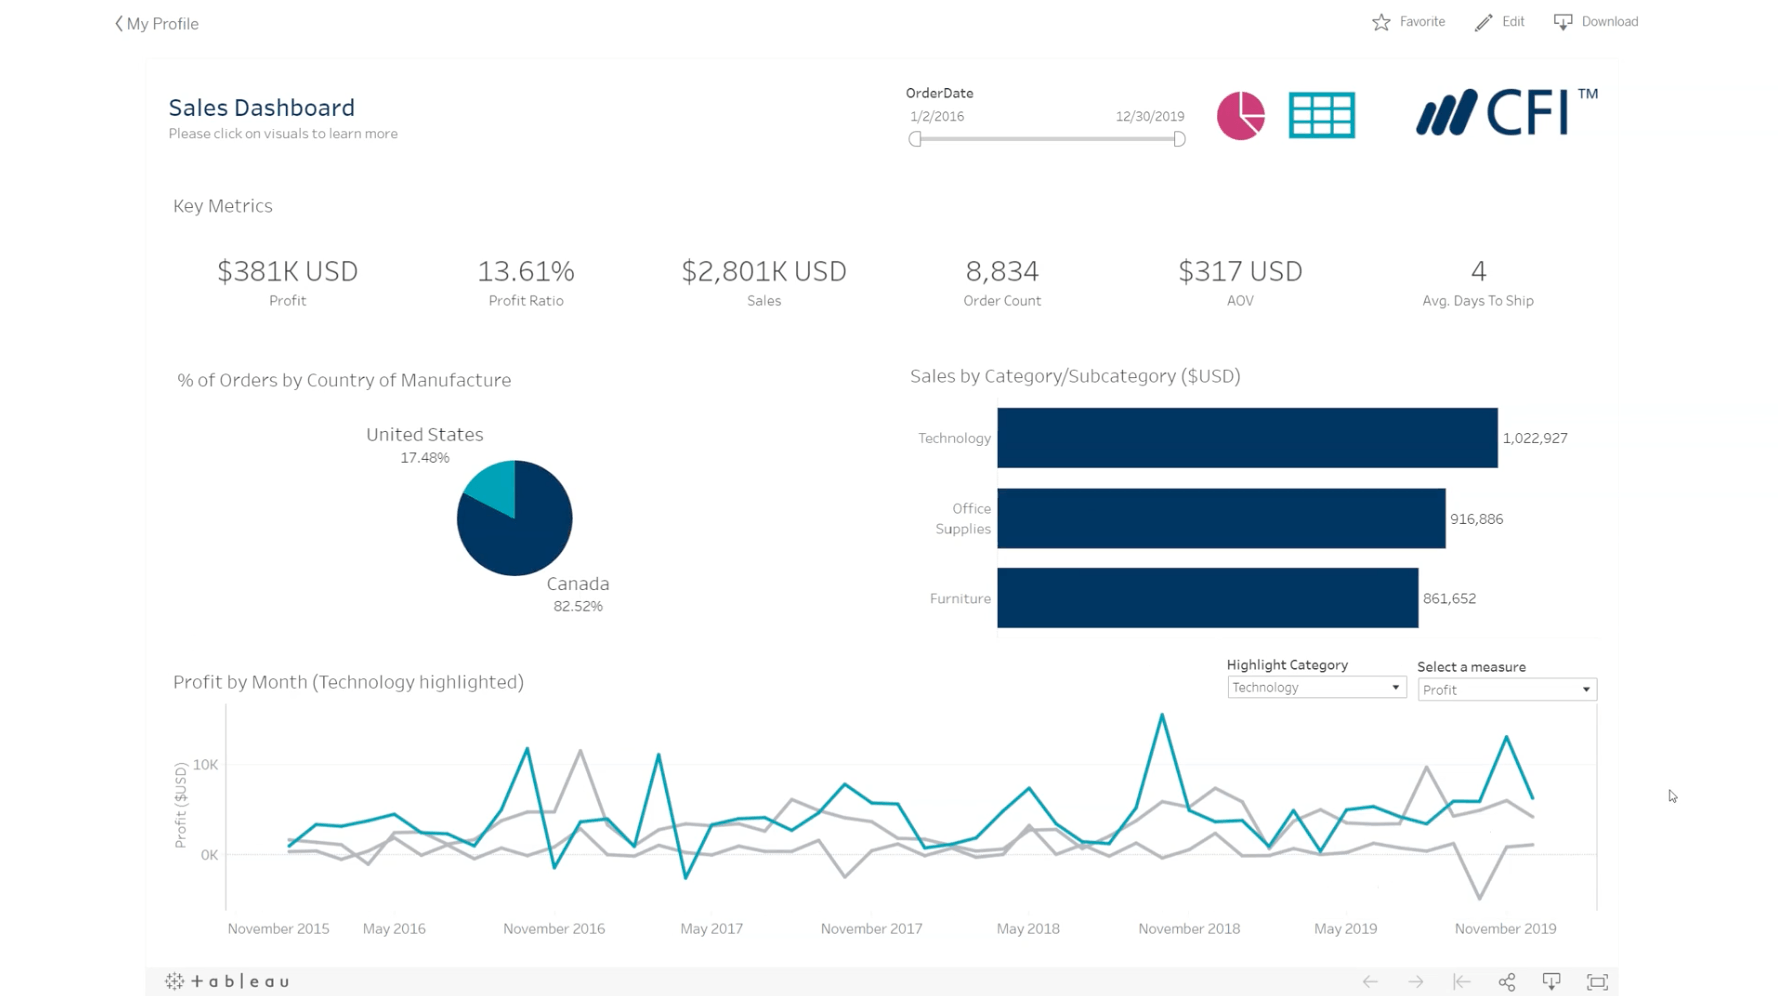Click the Favorite star icon

[x=1381, y=22]
